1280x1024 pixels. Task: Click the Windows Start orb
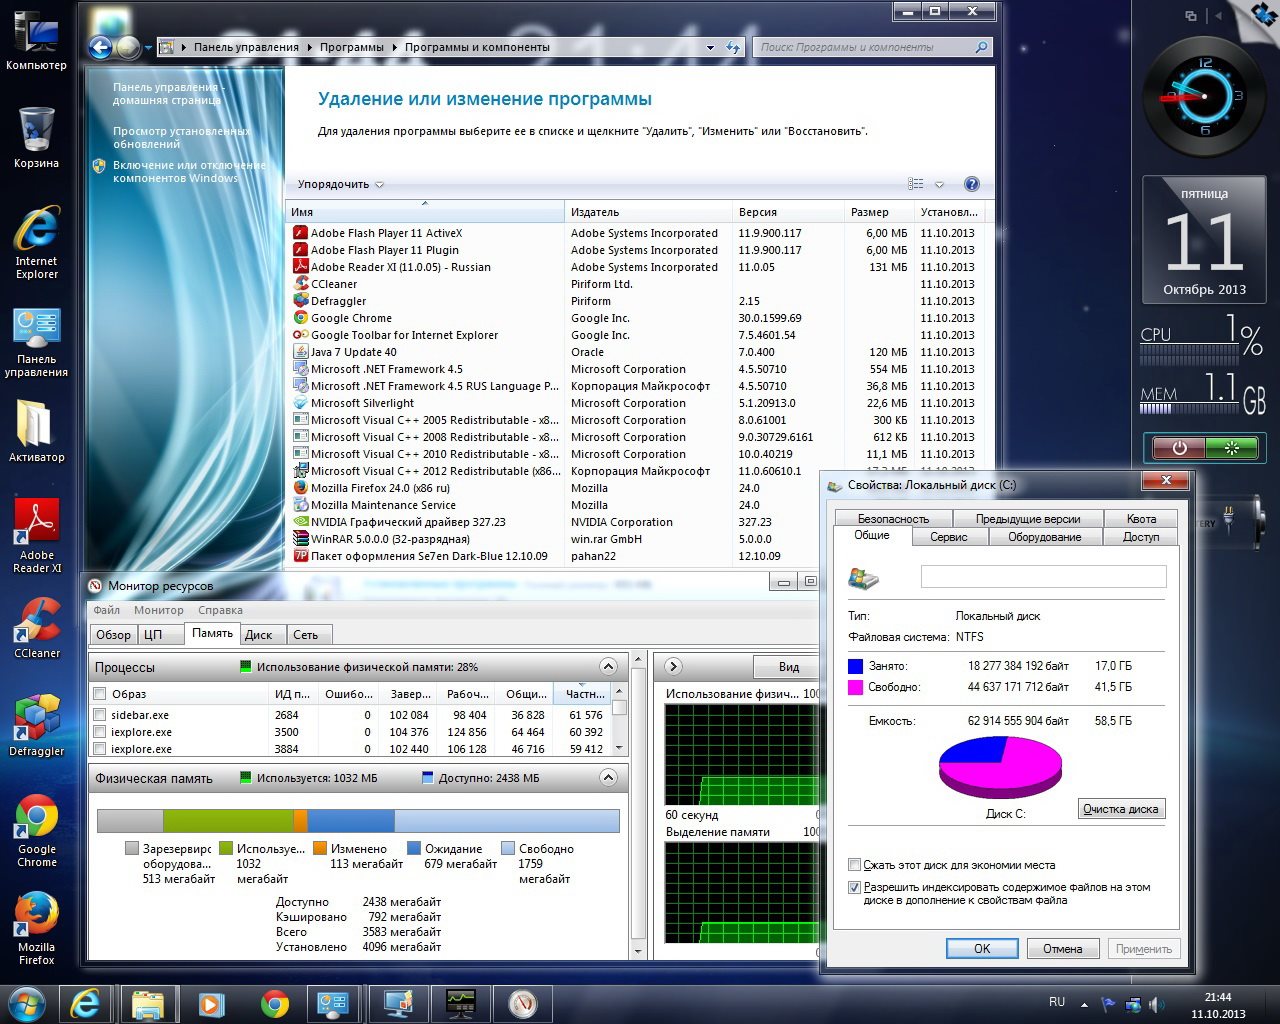coord(26,1003)
